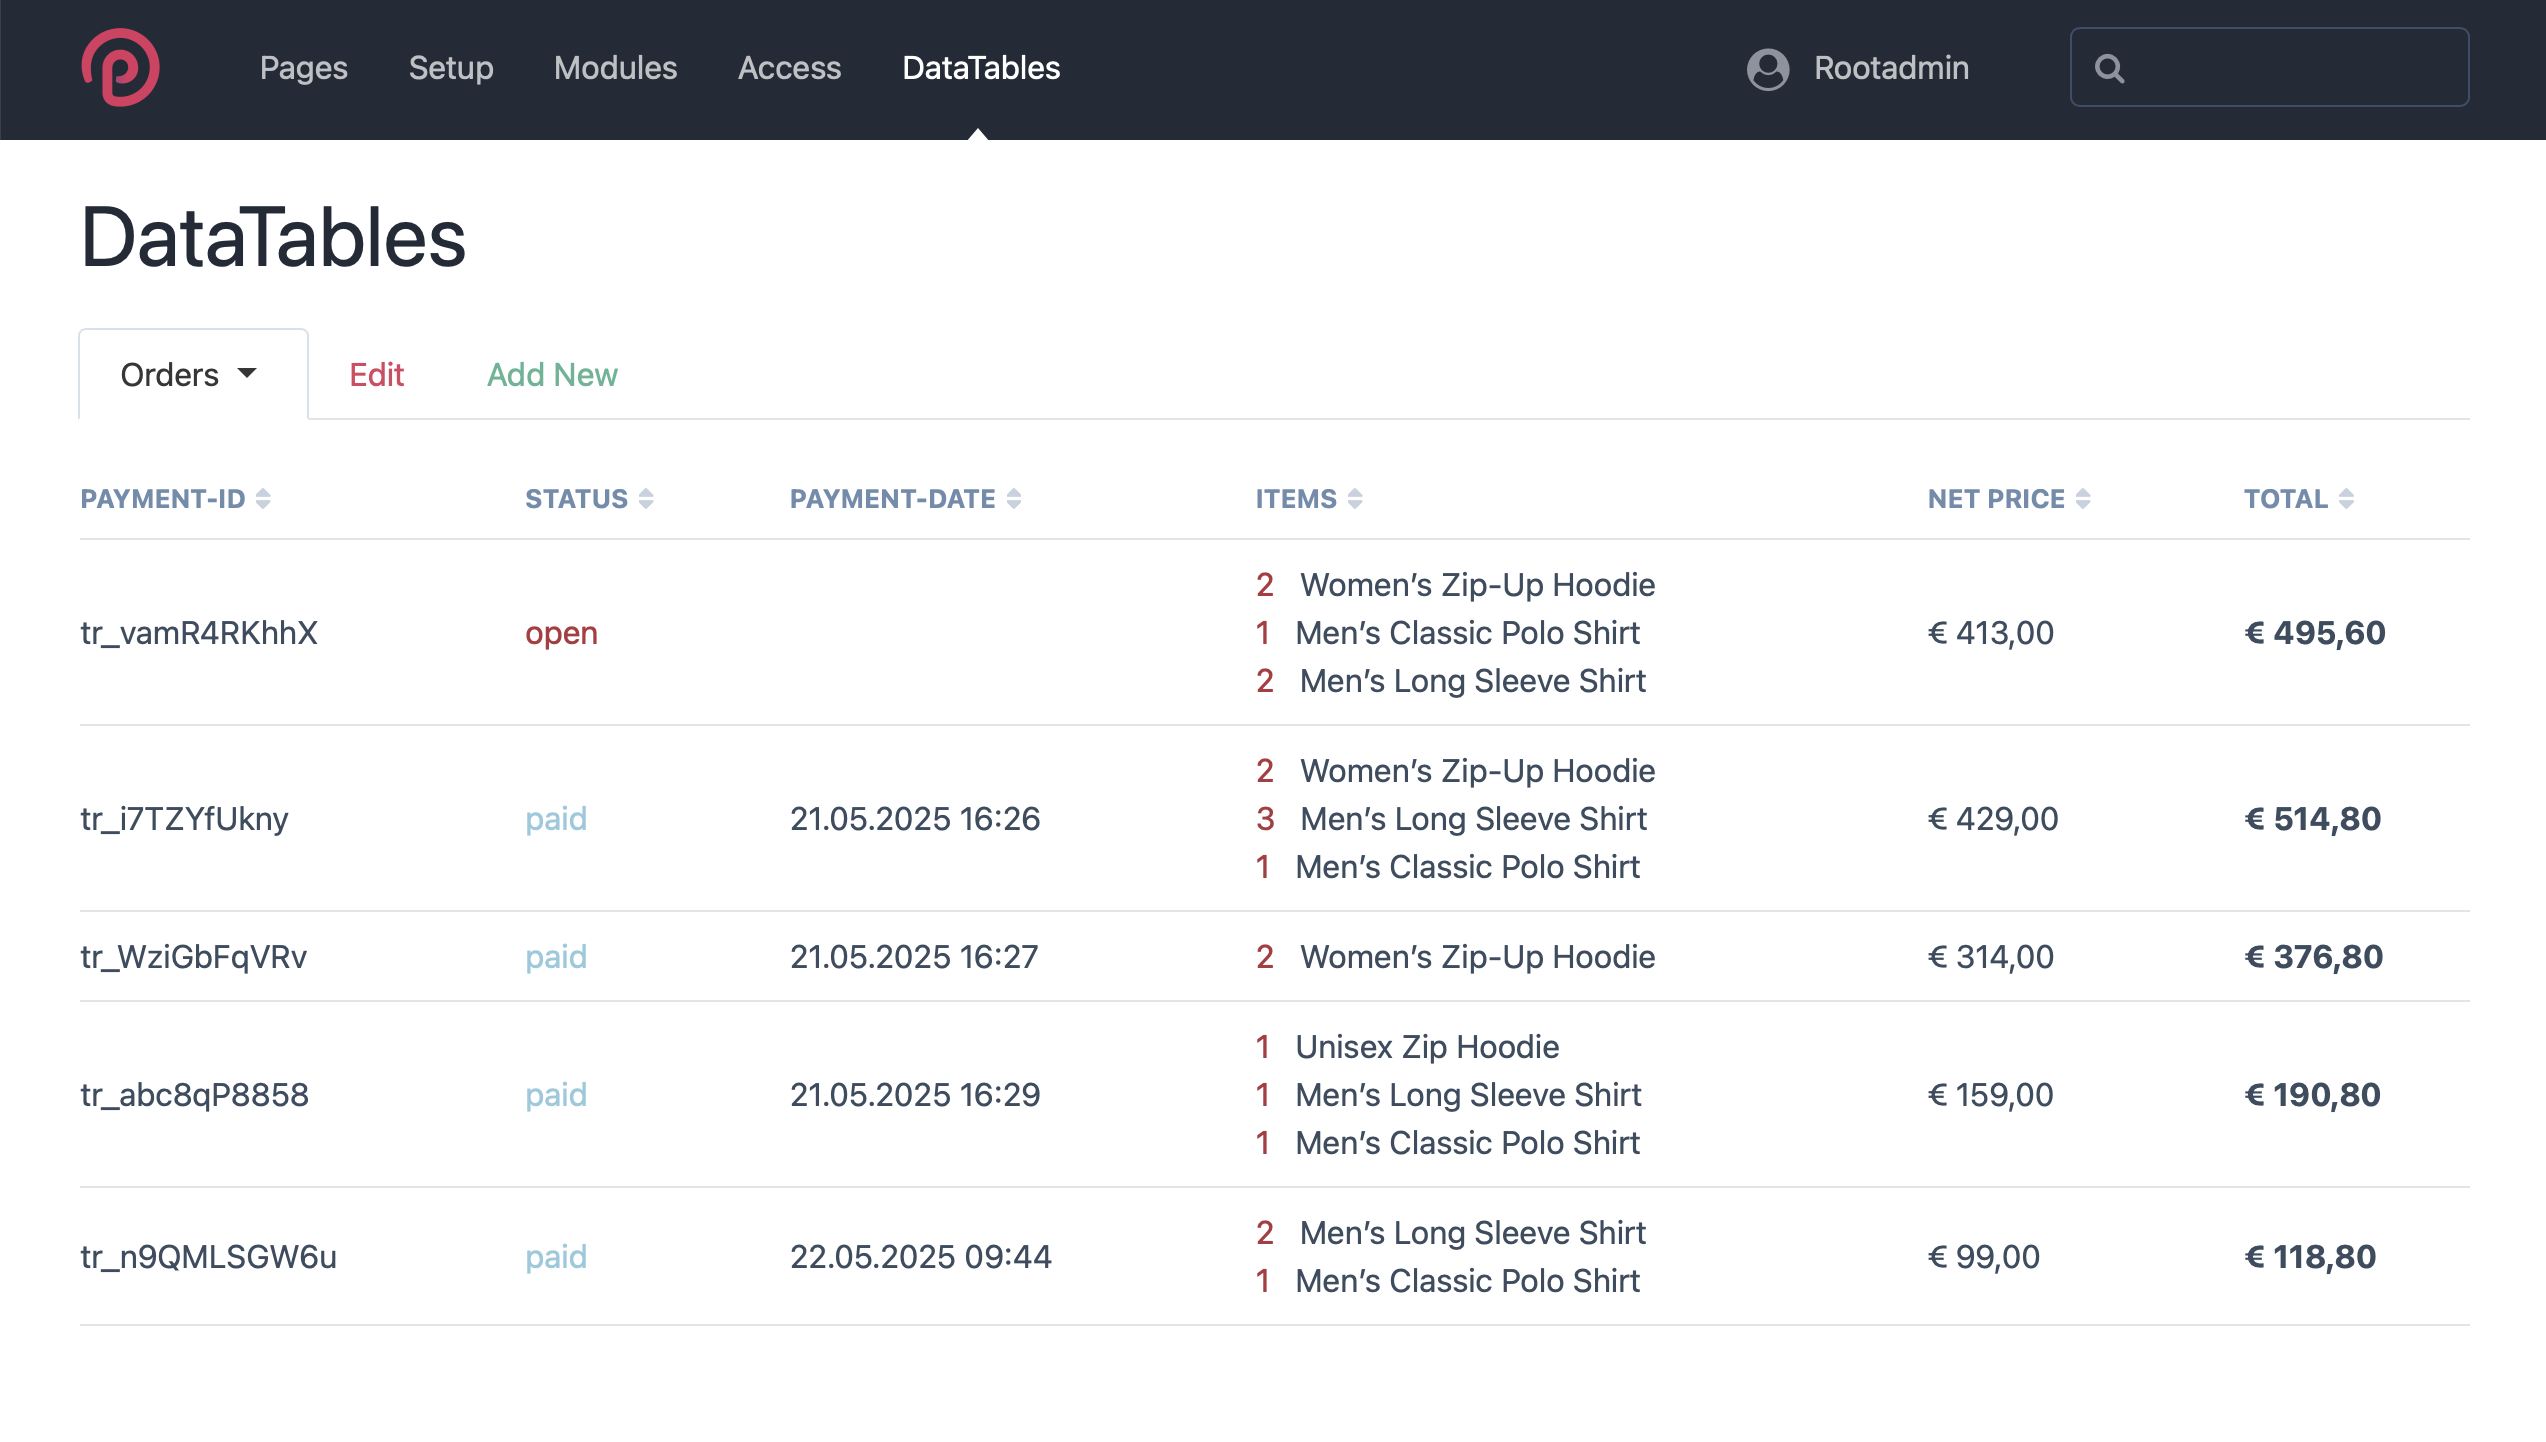Screen dimensions: 2546x1442
Task: Select the DataTables menu item
Action: (980, 68)
